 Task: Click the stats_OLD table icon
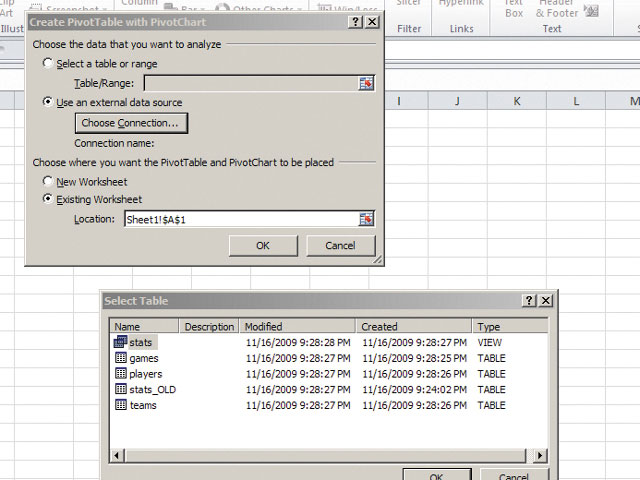click(x=120, y=390)
